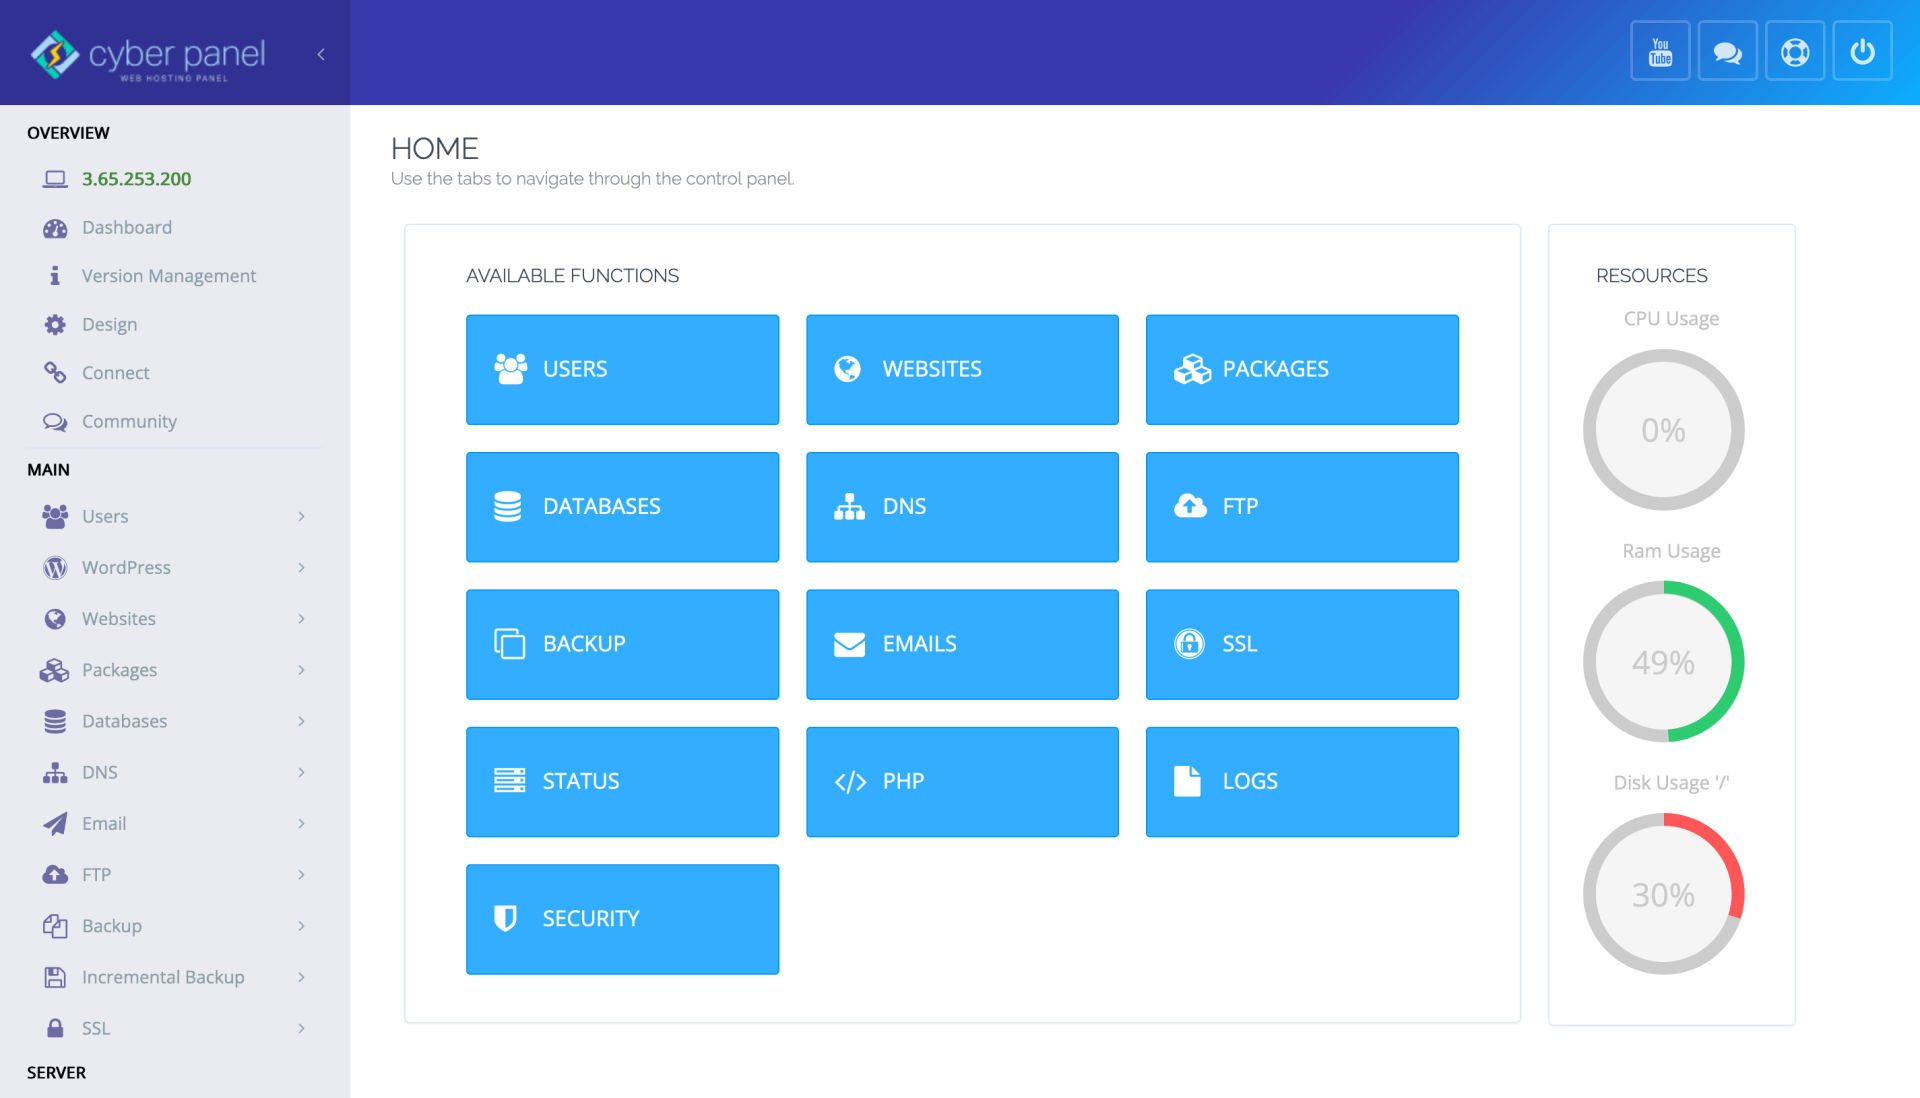
Task: Toggle the Email sidebar section
Action: click(x=170, y=824)
